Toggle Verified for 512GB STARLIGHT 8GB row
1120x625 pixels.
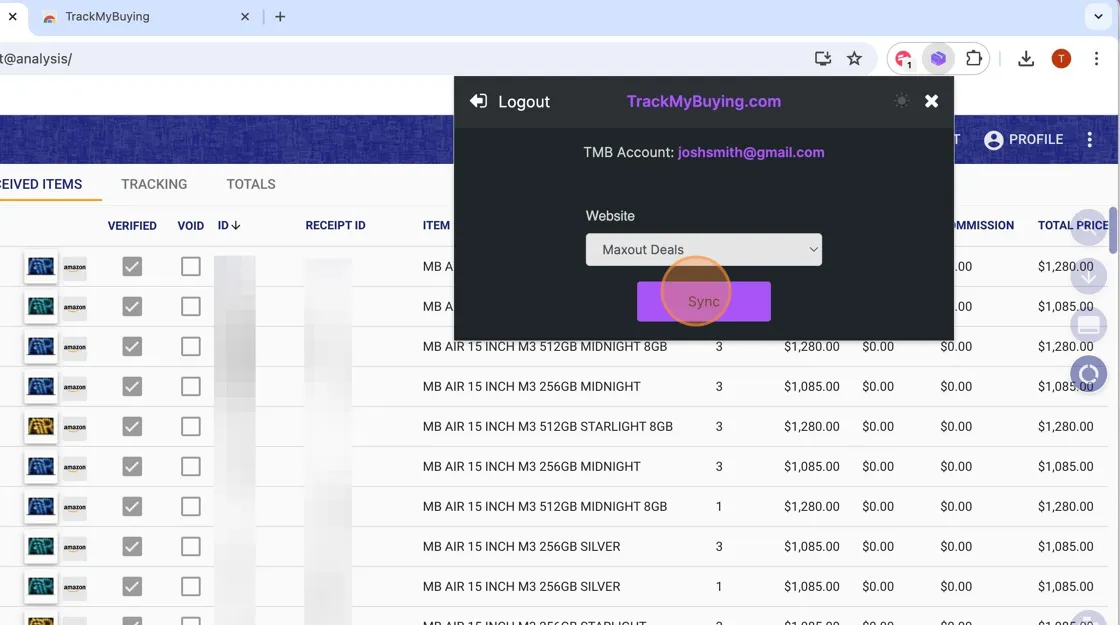tap(132, 426)
